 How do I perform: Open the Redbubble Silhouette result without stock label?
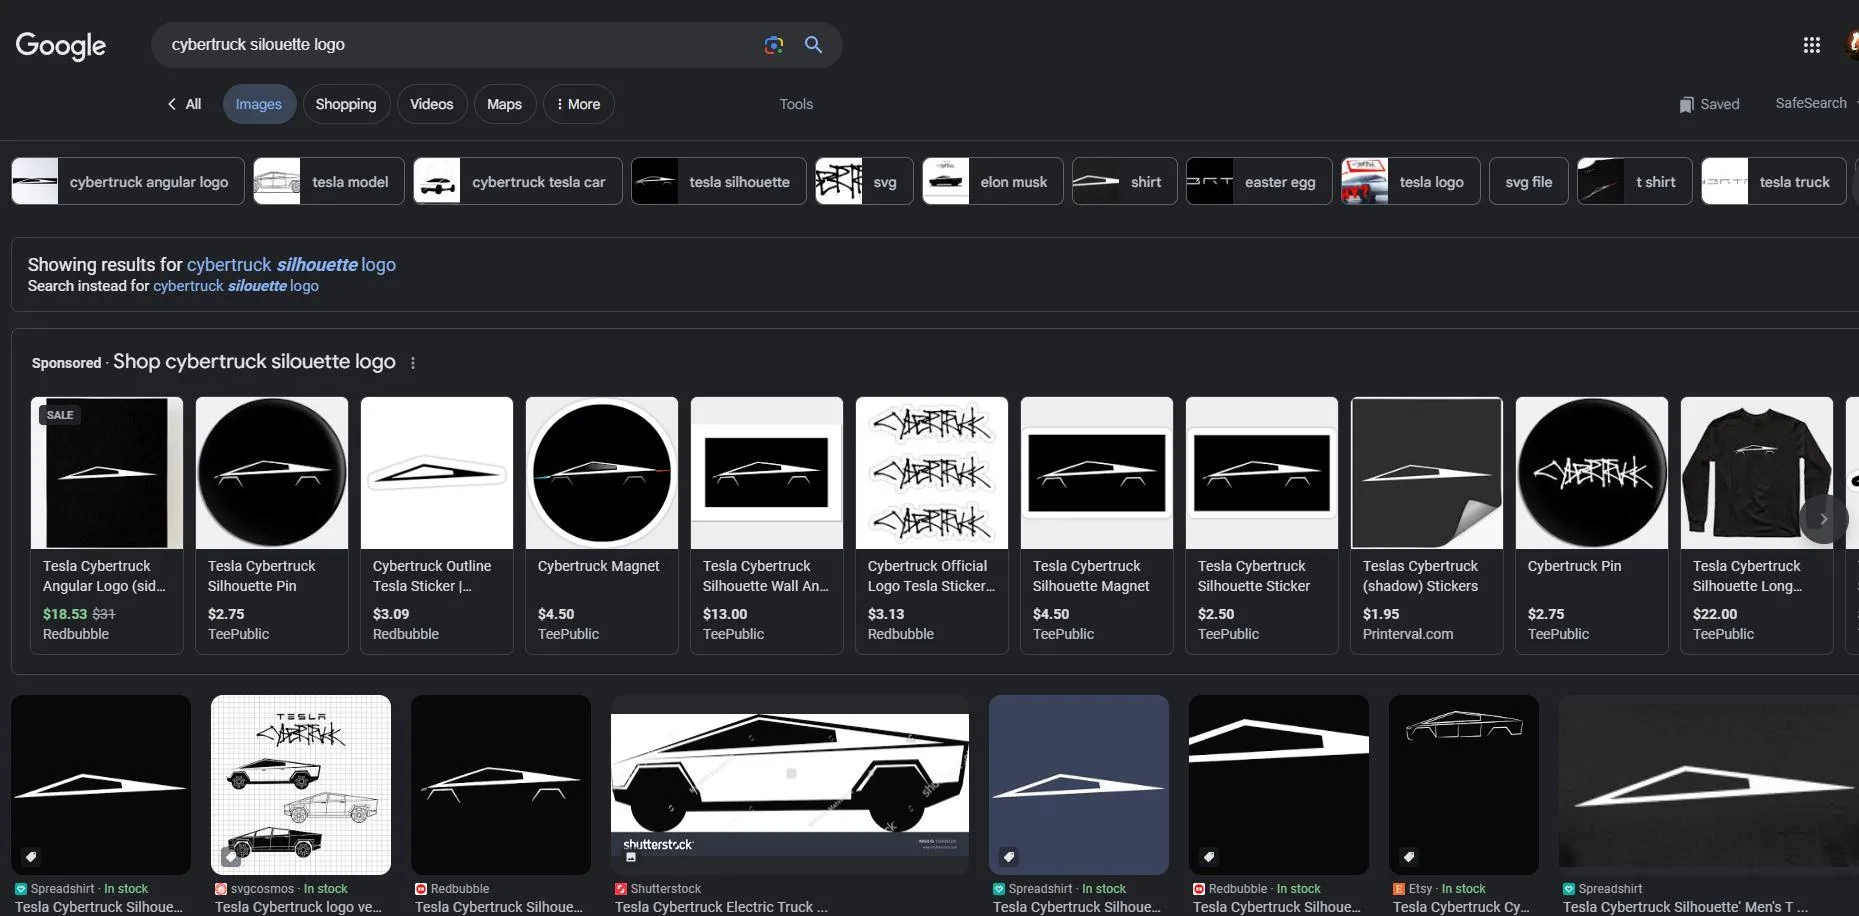point(501,785)
